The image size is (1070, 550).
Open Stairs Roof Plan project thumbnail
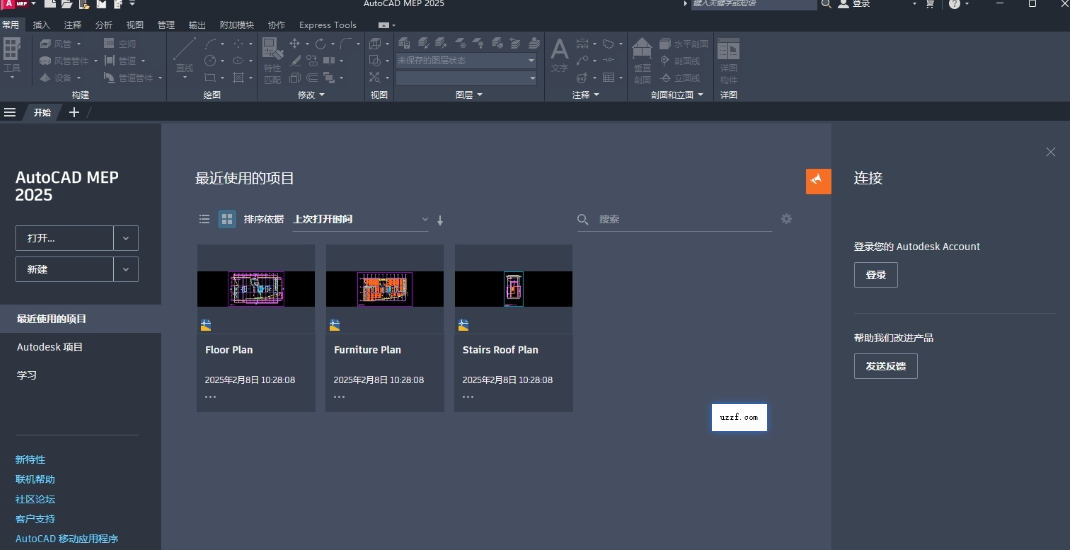(513, 289)
